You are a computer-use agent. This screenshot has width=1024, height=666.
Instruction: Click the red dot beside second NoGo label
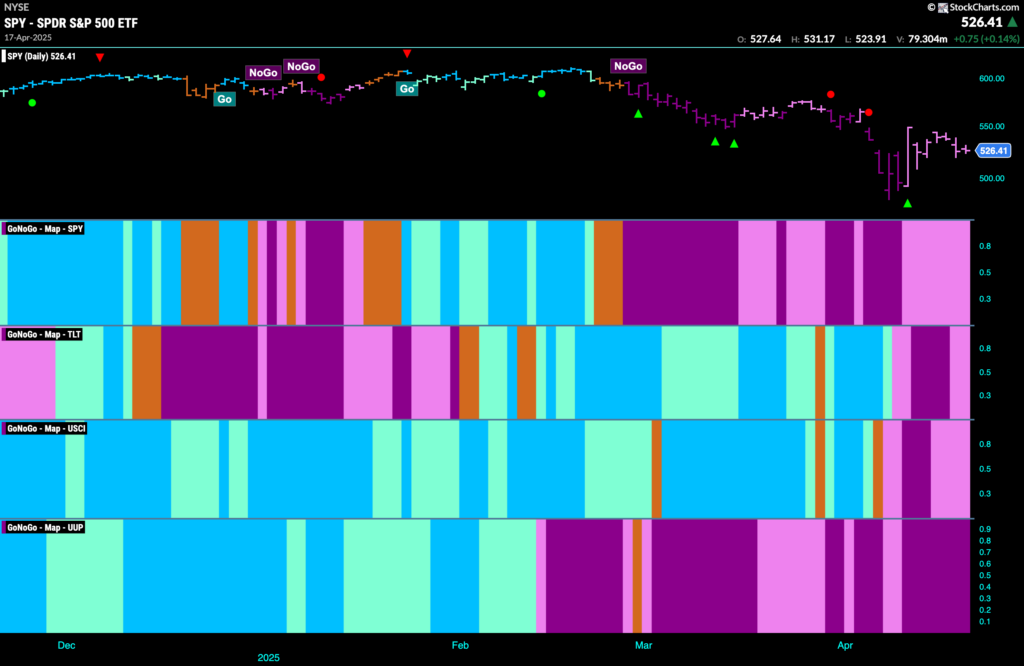pos(321,78)
